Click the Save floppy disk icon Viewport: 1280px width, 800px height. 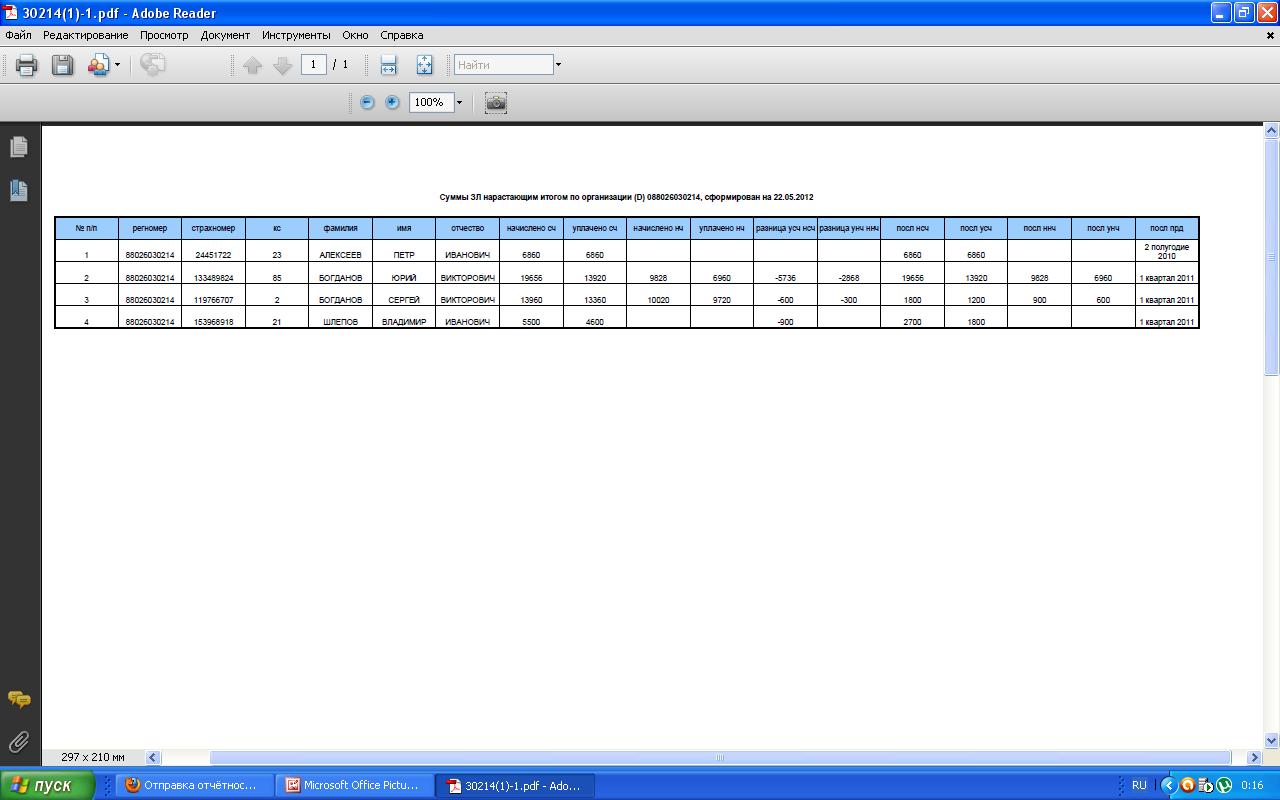click(x=62, y=65)
